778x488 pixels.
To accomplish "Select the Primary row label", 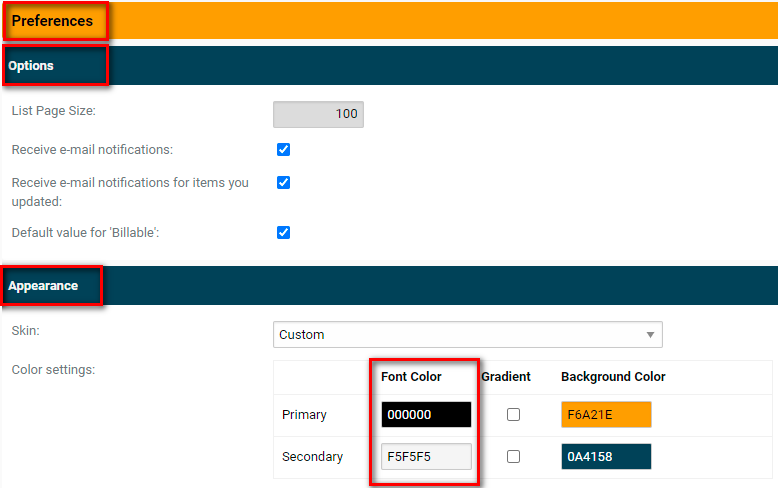I will click(304, 415).
